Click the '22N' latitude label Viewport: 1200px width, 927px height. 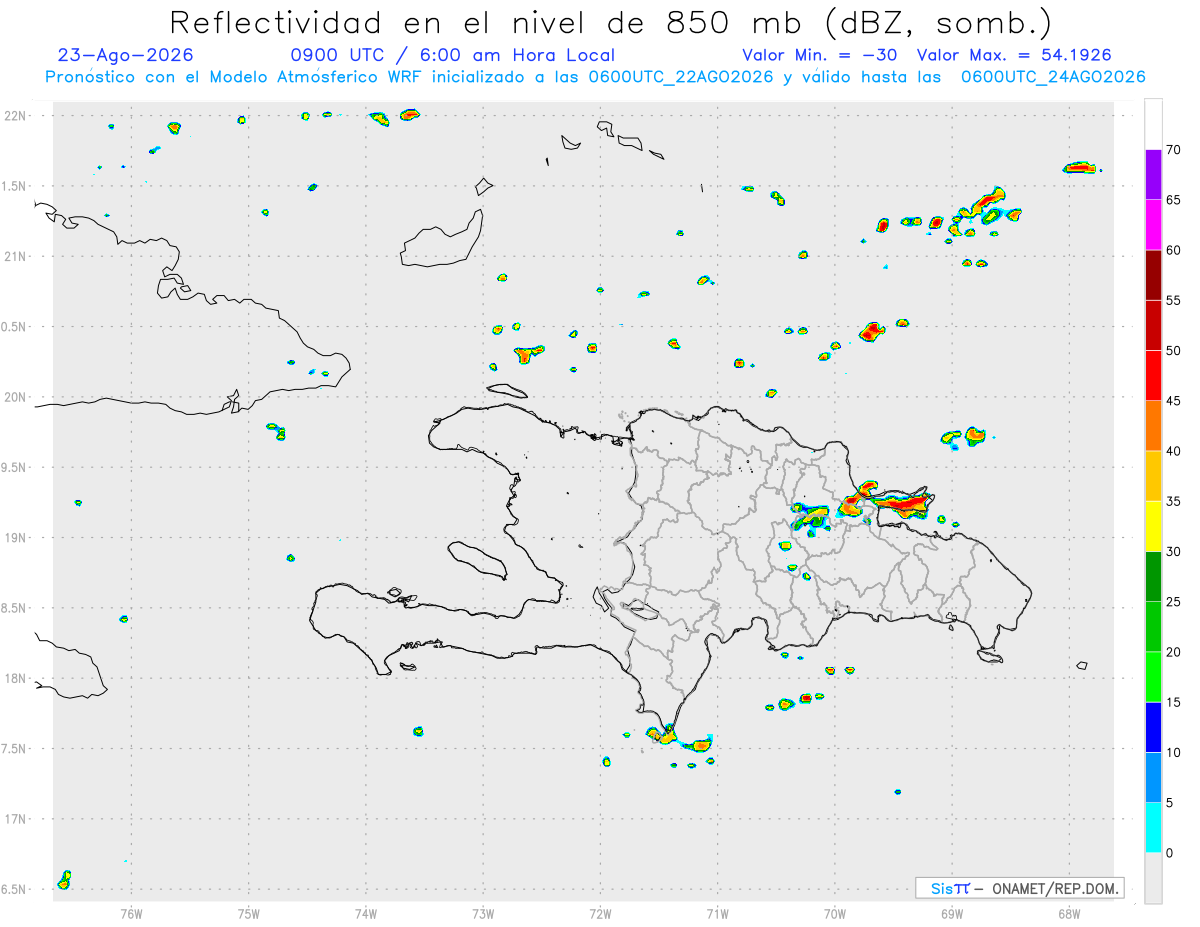[x=17, y=115]
